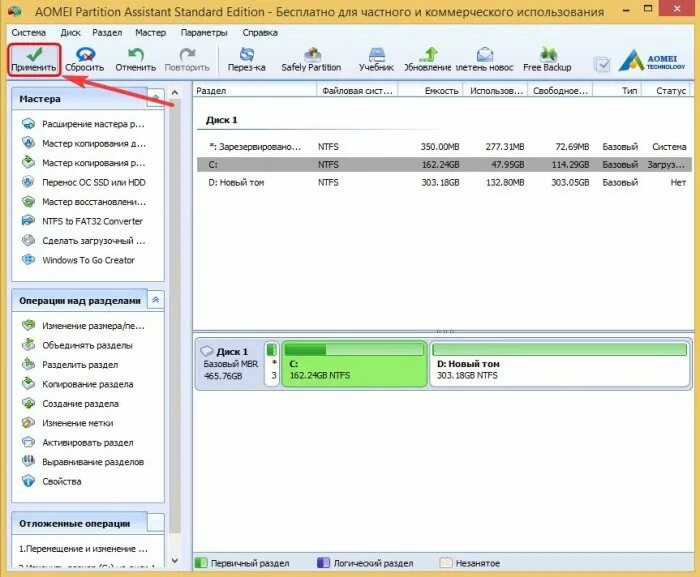The width and height of the screenshot is (700, 577).
Task: Click the Повторить (Redo) toolbar icon
Action: [187, 60]
